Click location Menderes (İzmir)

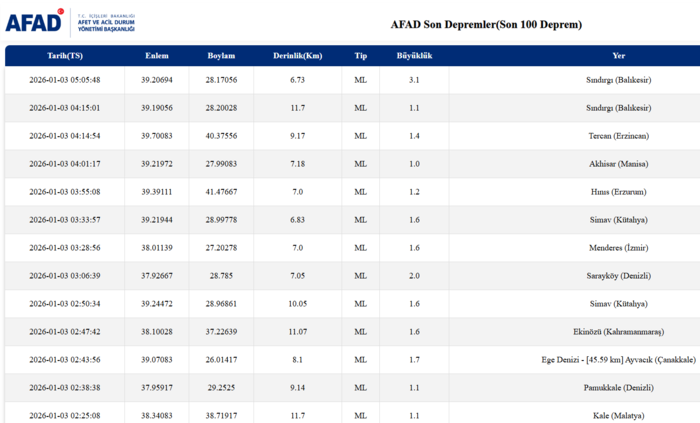coord(618,248)
